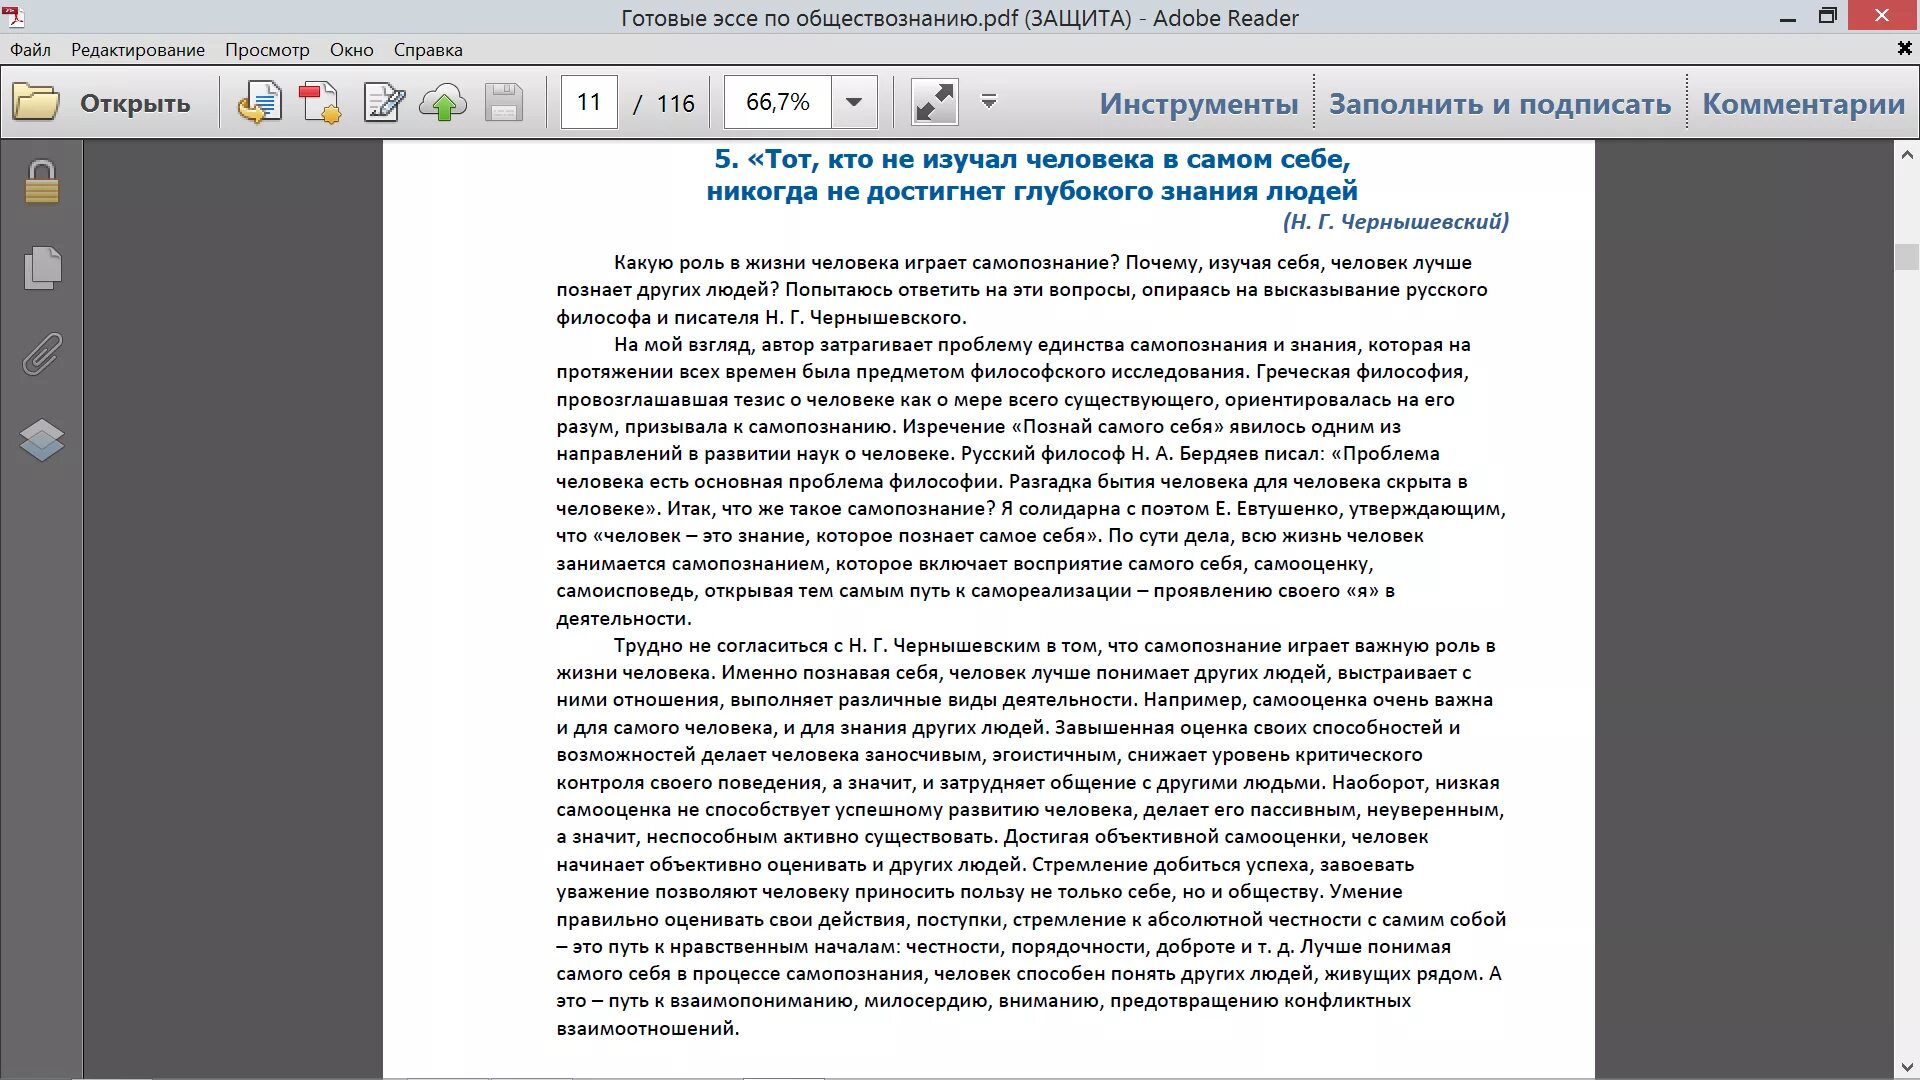Click the 66,7% zoom value box

pyautogui.click(x=778, y=102)
